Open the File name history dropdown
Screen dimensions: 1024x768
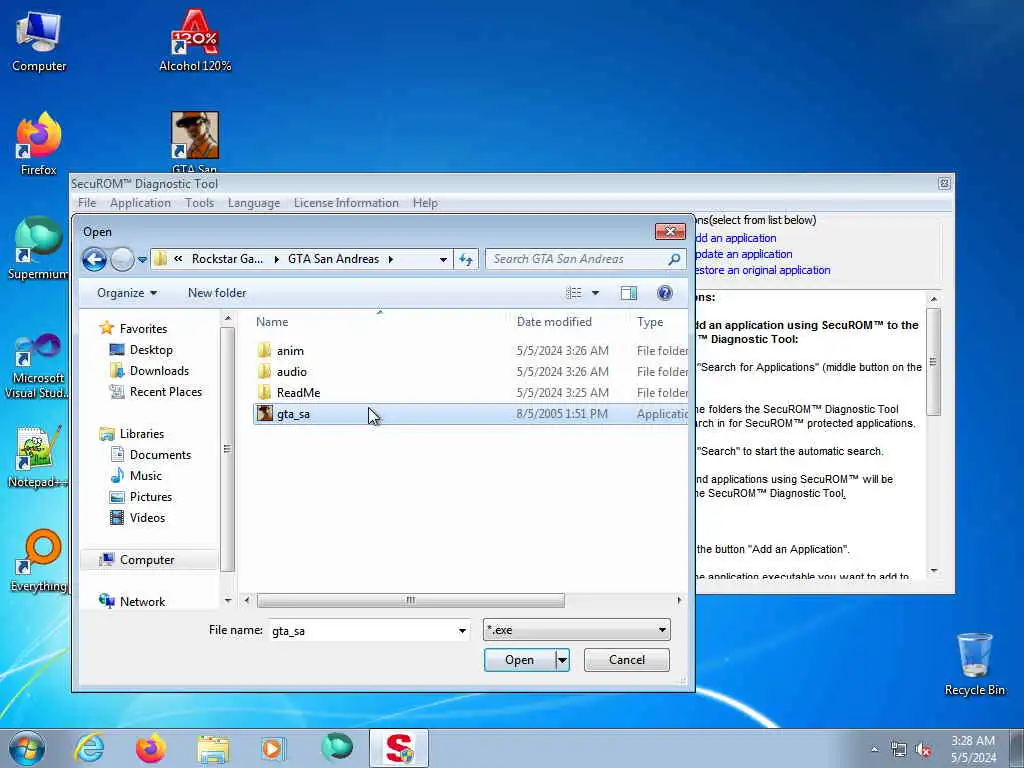[x=462, y=631]
